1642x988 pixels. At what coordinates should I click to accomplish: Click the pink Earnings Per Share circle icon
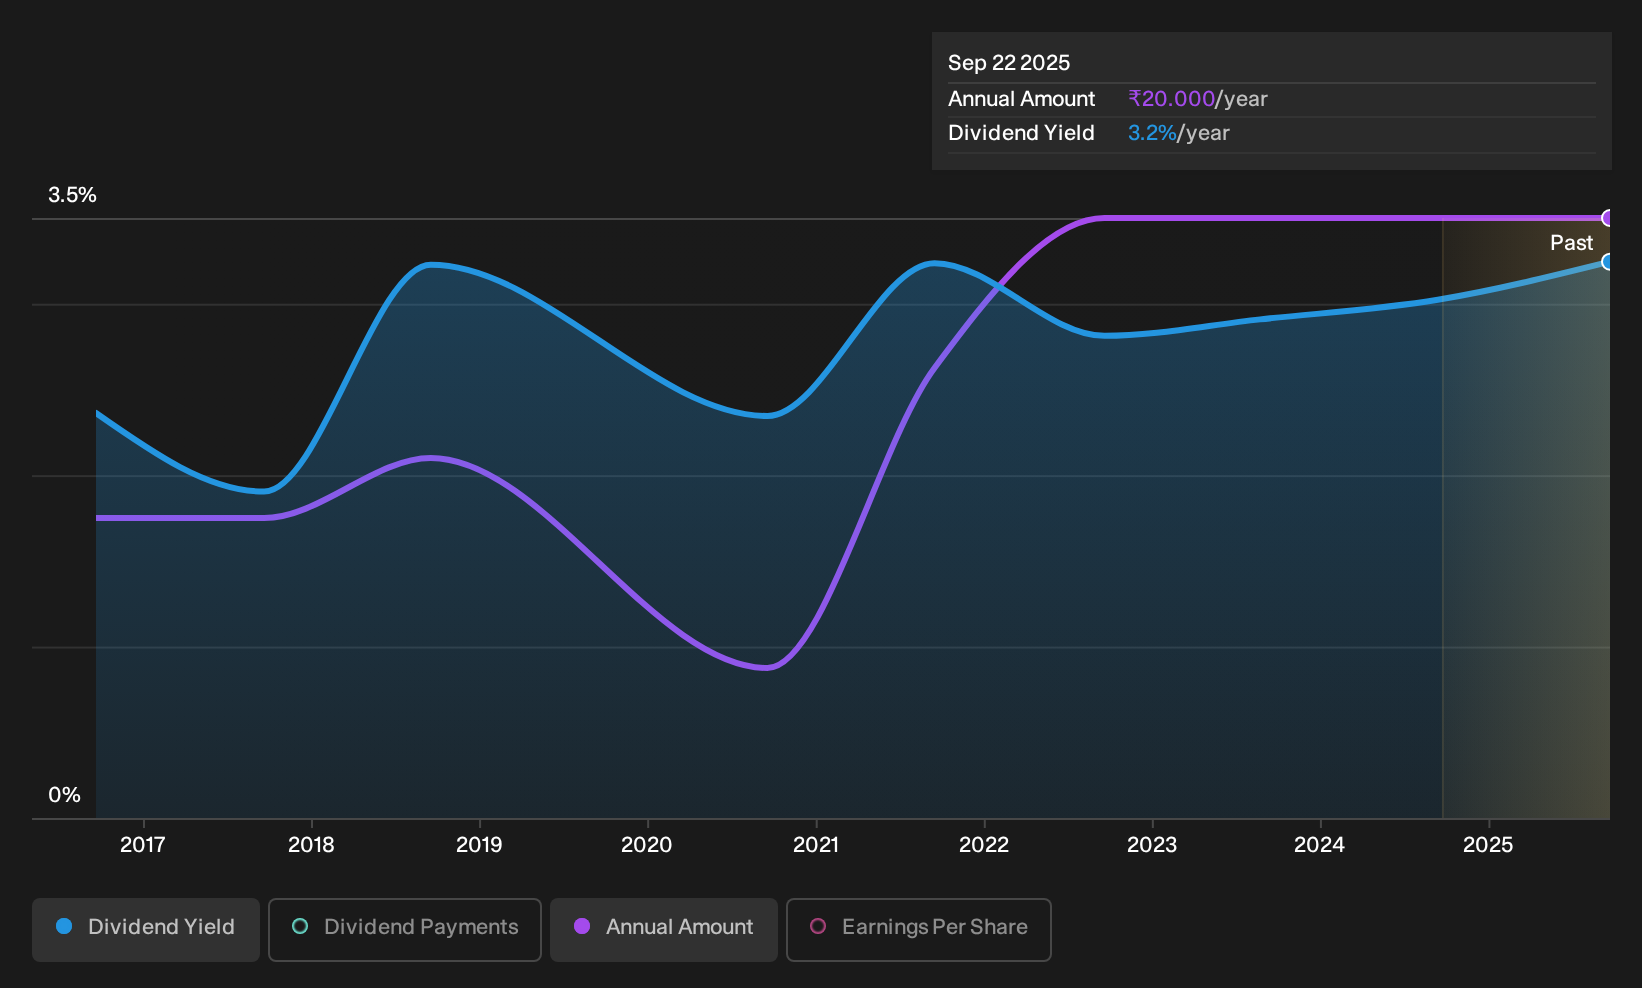tap(818, 926)
